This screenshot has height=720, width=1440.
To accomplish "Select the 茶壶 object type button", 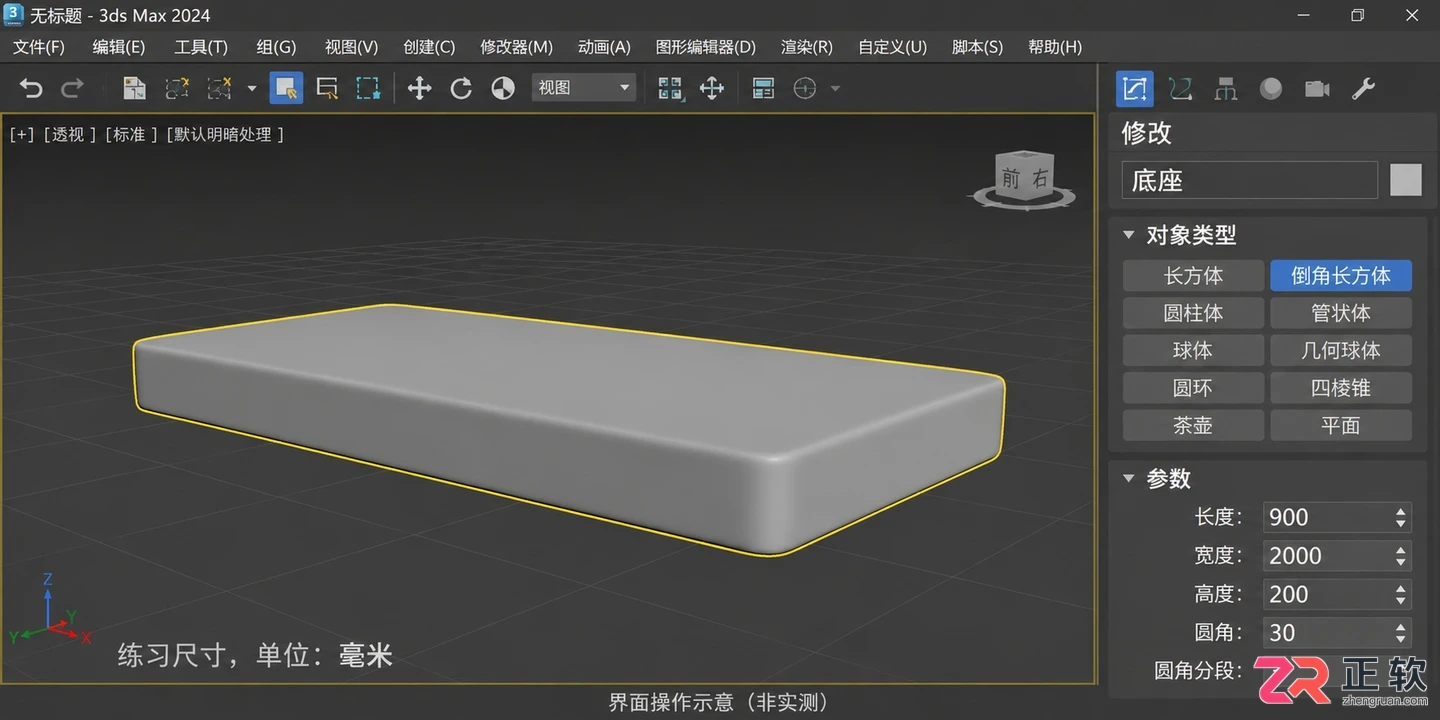I will point(1194,425).
